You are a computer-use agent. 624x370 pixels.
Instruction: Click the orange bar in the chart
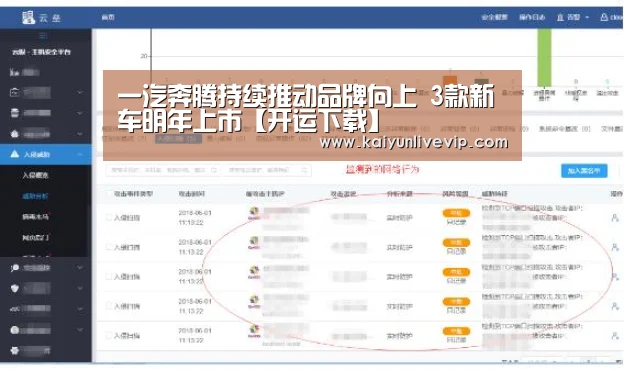pyautogui.click(x=450, y=81)
